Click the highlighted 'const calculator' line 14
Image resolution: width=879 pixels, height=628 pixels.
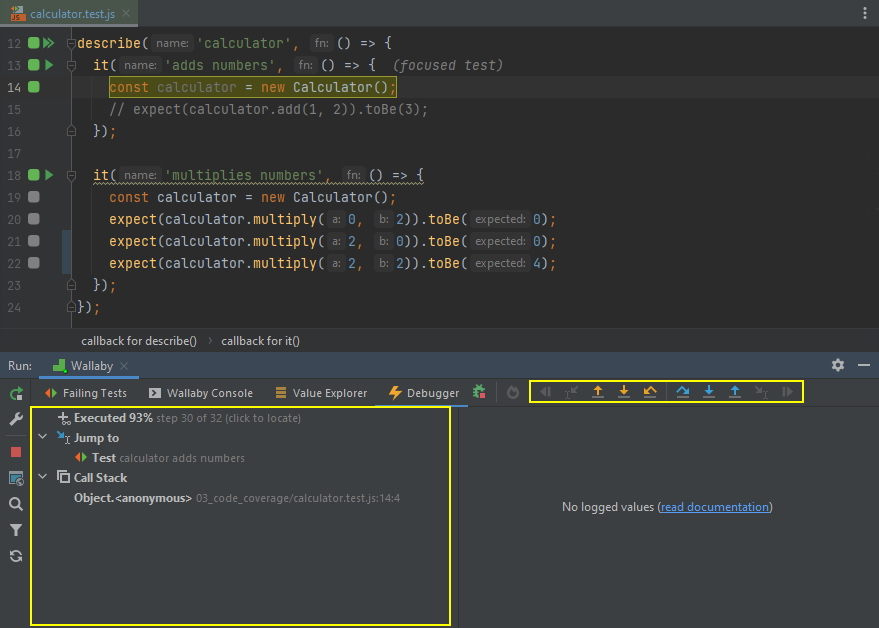253,87
